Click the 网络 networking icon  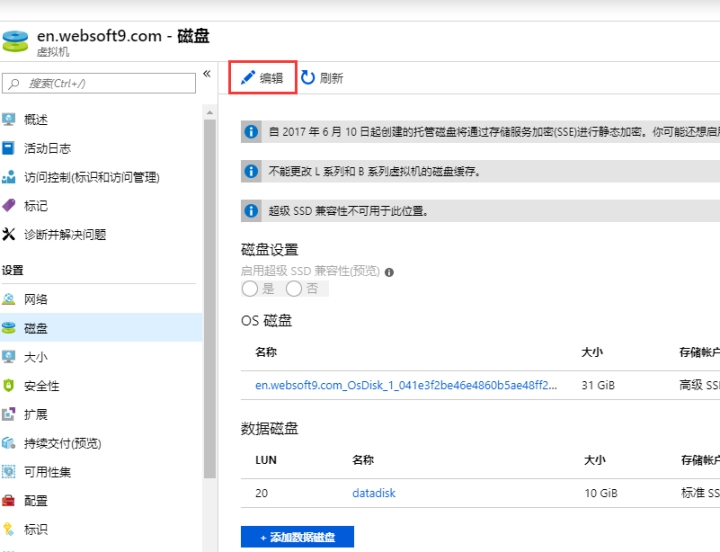tap(9, 299)
